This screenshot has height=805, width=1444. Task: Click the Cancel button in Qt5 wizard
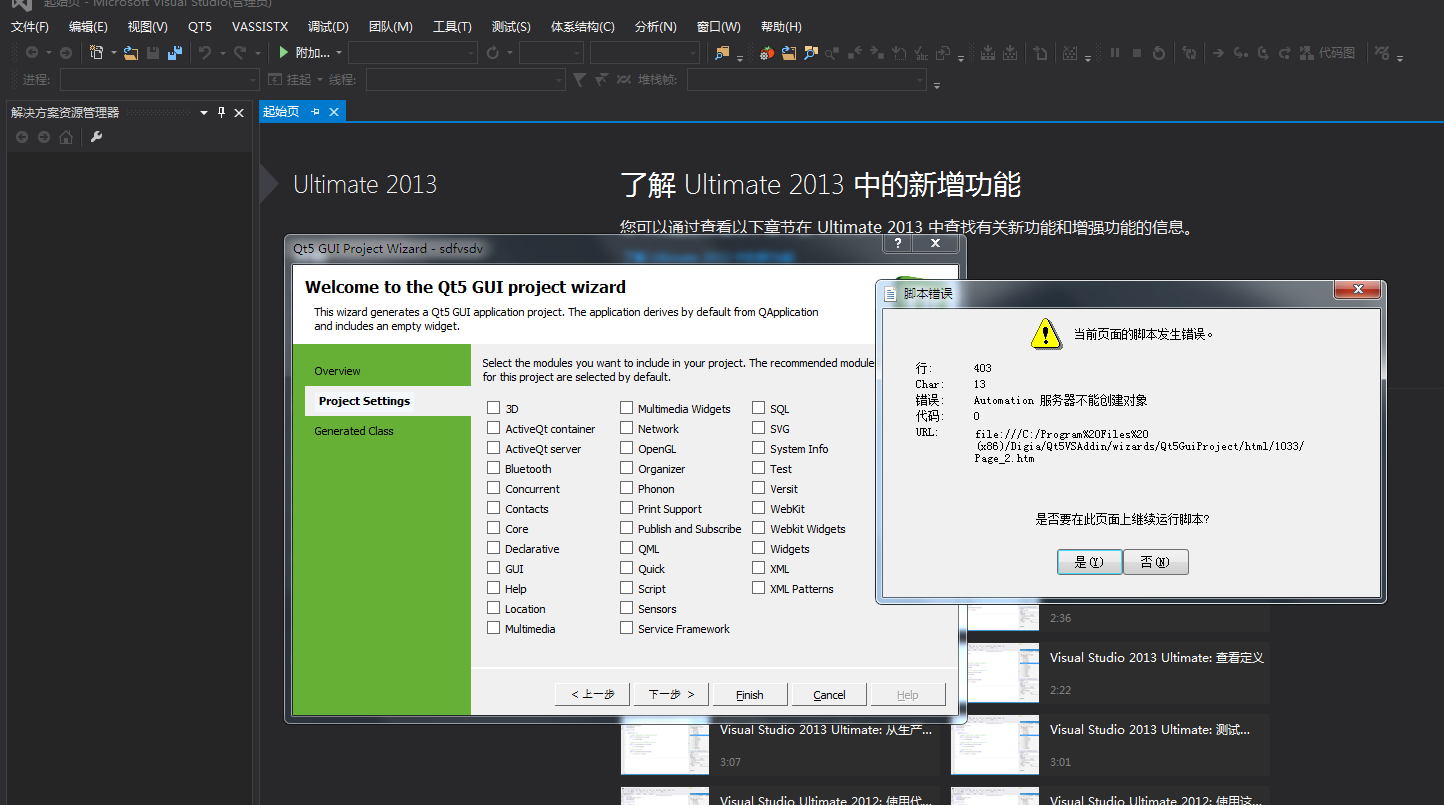click(x=829, y=695)
